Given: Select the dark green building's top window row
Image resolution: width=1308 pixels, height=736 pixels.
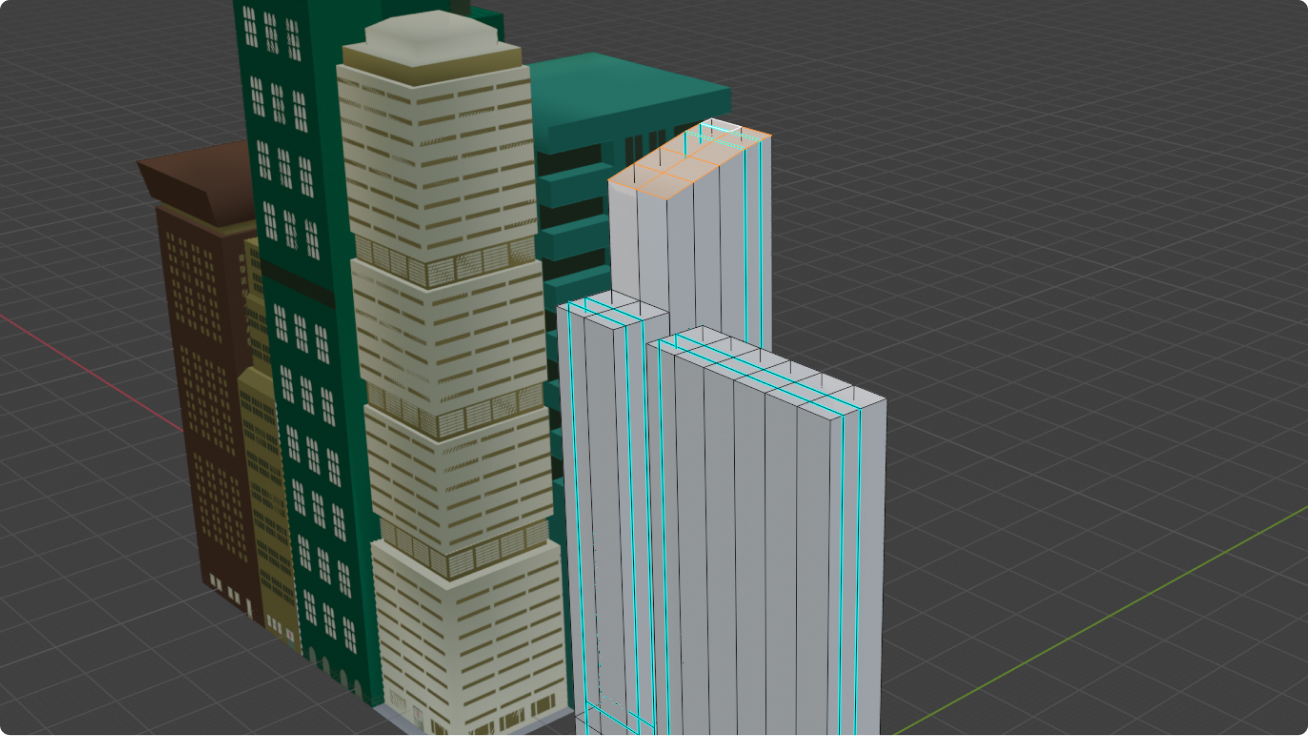Looking at the screenshot, I should (271, 32).
